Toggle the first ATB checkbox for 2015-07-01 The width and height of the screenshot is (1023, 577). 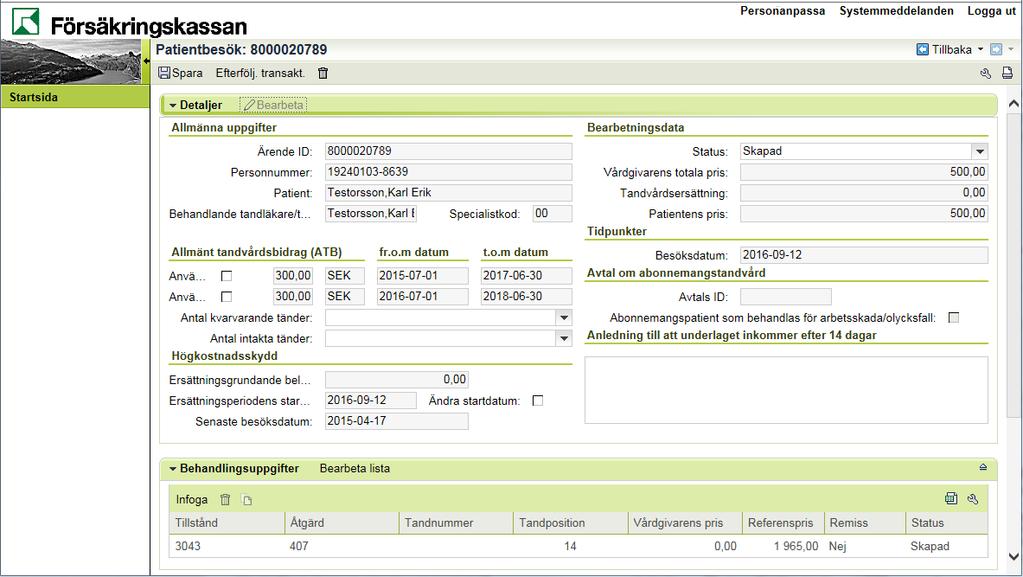point(226,276)
